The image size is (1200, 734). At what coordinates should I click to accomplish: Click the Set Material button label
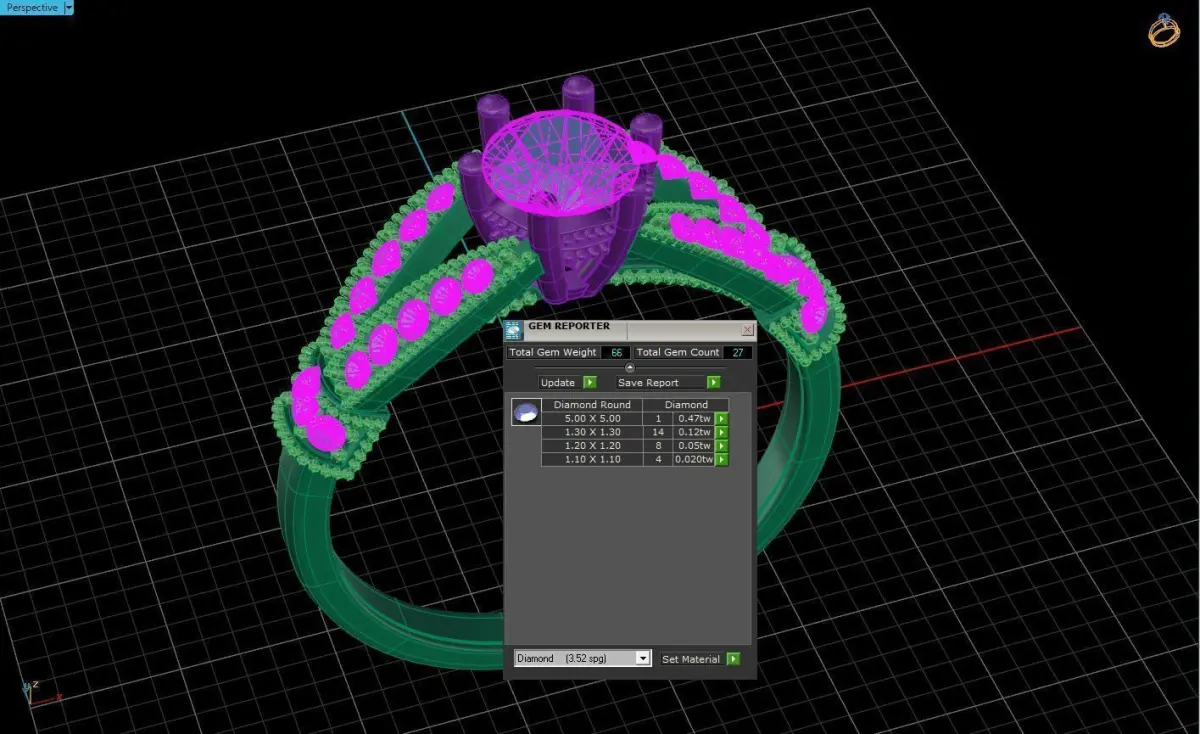pyautogui.click(x=691, y=659)
